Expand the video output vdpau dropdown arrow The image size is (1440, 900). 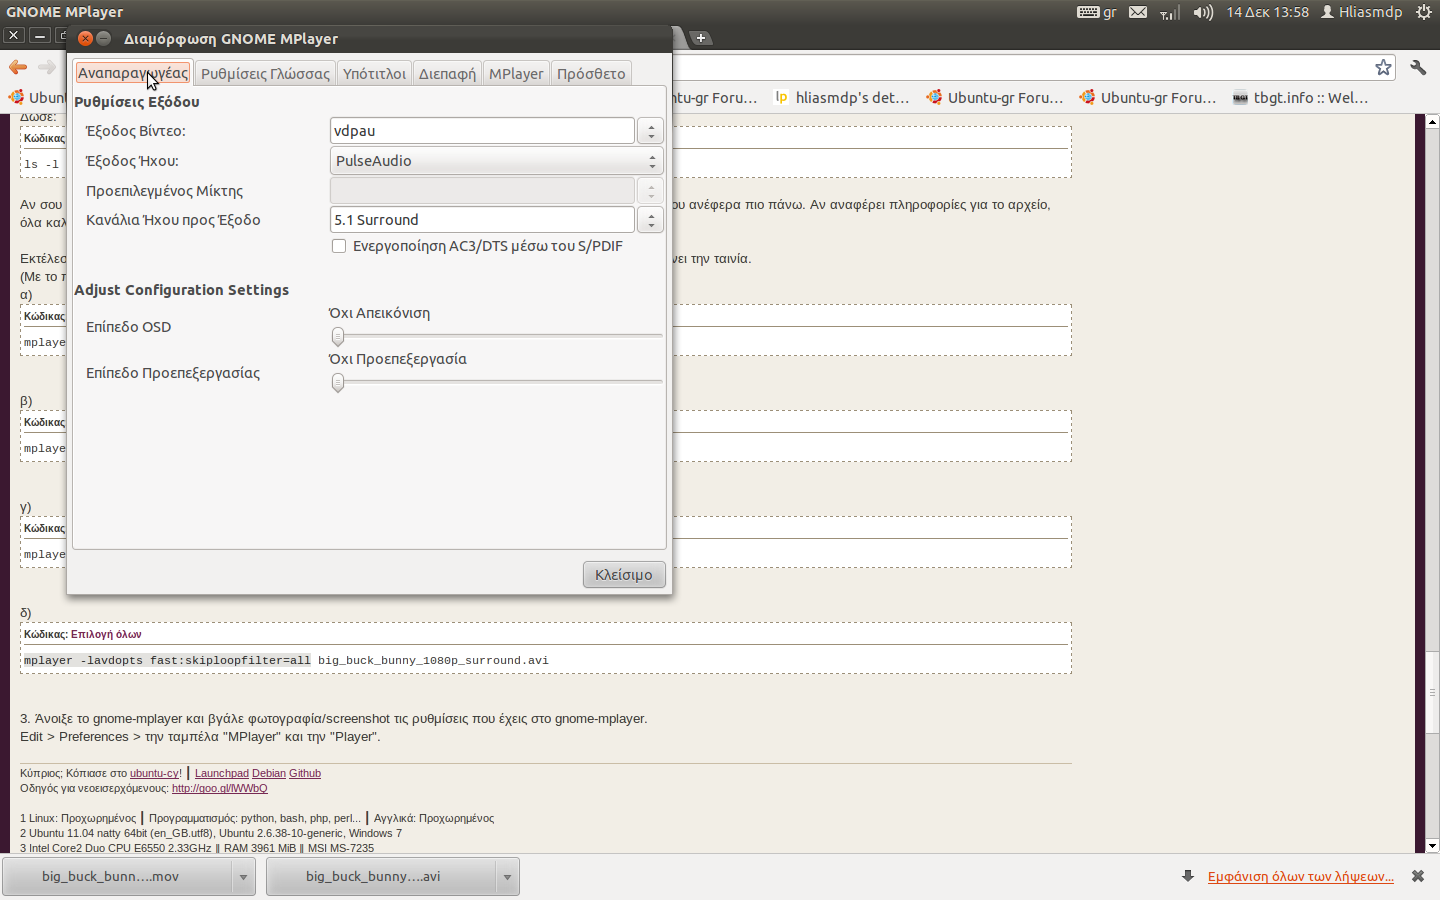point(651,131)
